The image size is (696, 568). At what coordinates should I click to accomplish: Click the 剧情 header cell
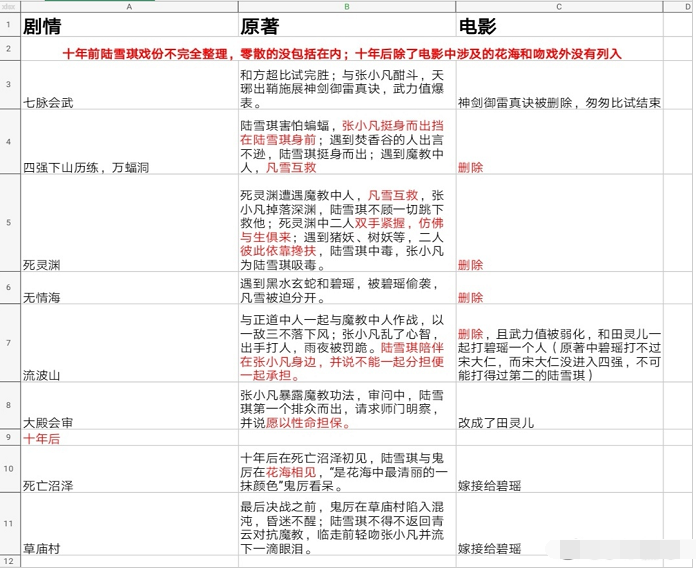coord(129,25)
